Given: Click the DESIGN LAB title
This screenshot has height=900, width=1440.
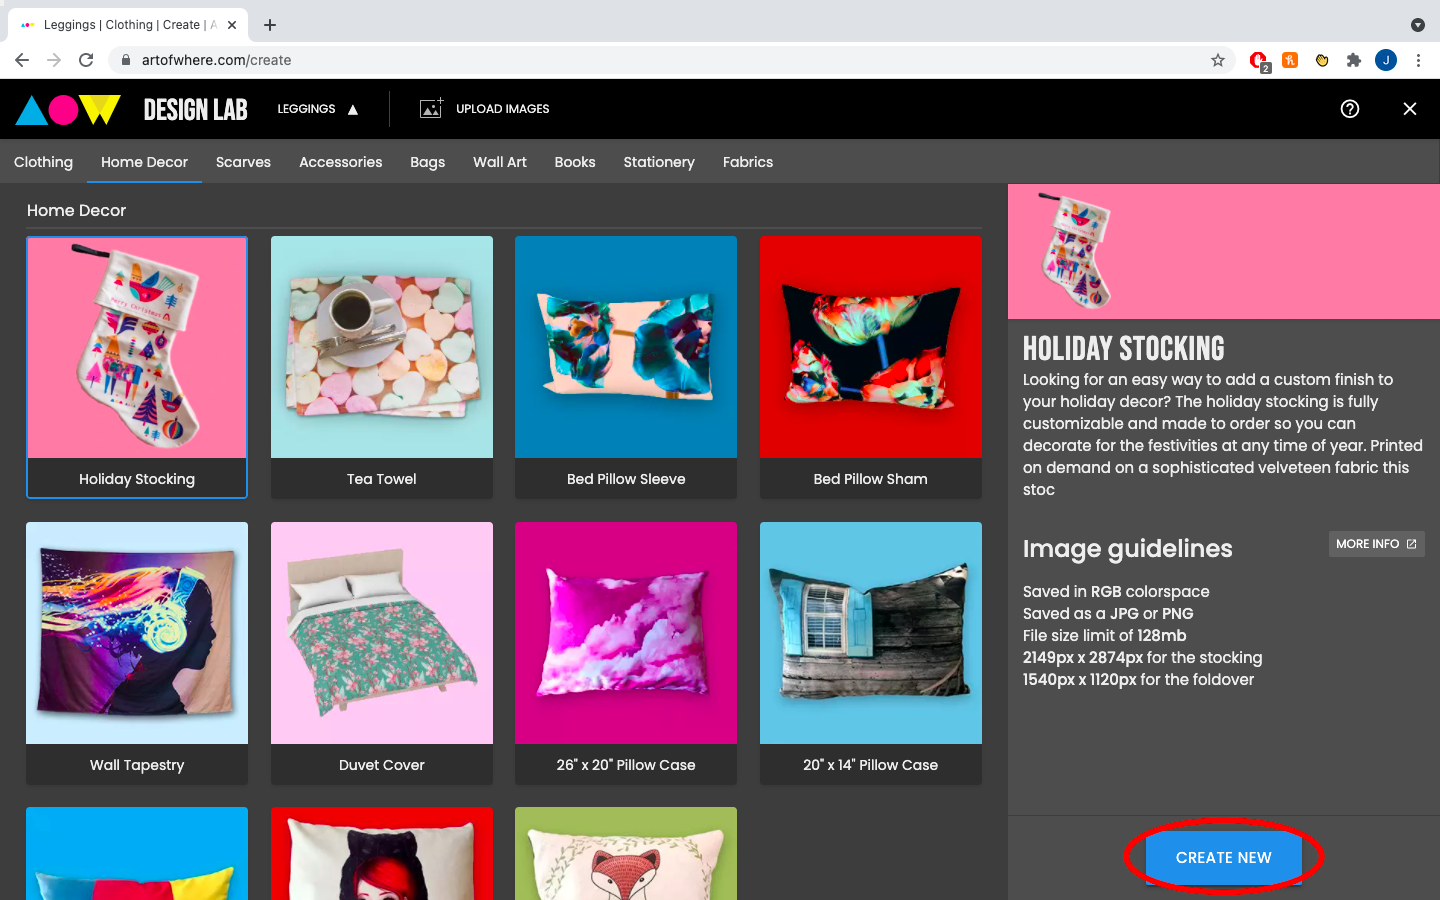Looking at the screenshot, I should click(x=196, y=110).
